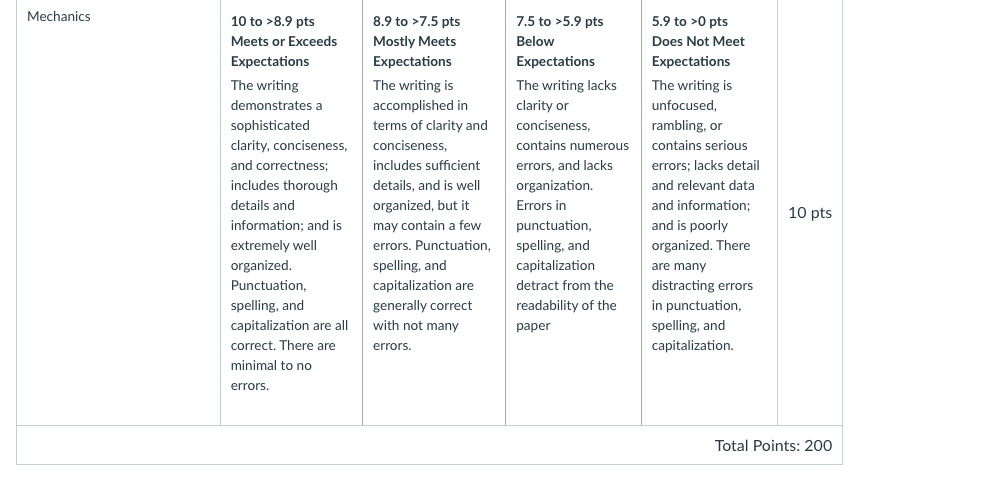This screenshot has height=479, width=991.
Task: Click 'many distracting errors' text
Action: 702,276
